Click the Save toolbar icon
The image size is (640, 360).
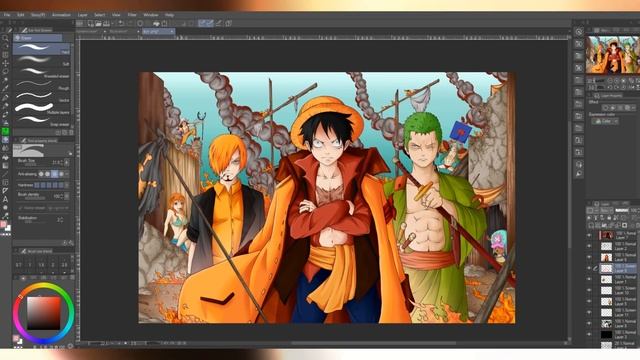107,24
